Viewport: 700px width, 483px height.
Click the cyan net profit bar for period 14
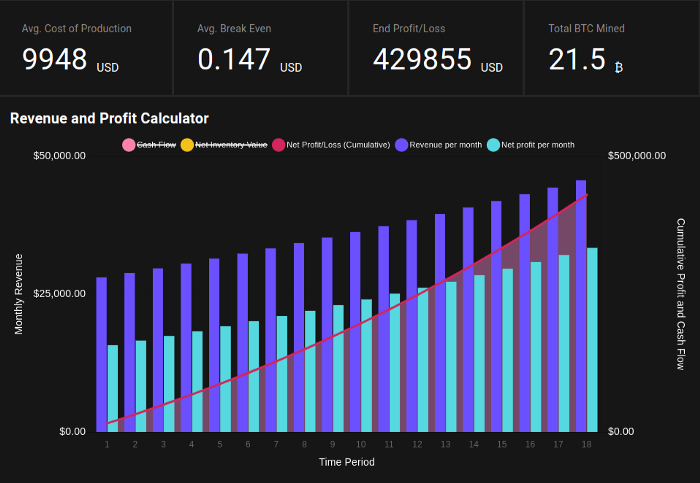[x=479, y=354]
